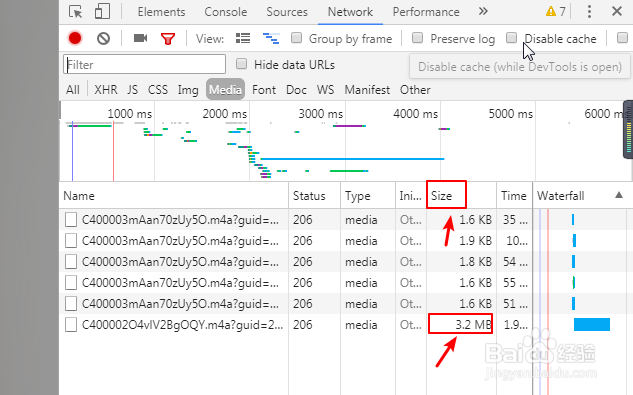Click the 1000 ms timeline overview marker
633x395 pixels.
[130, 114]
